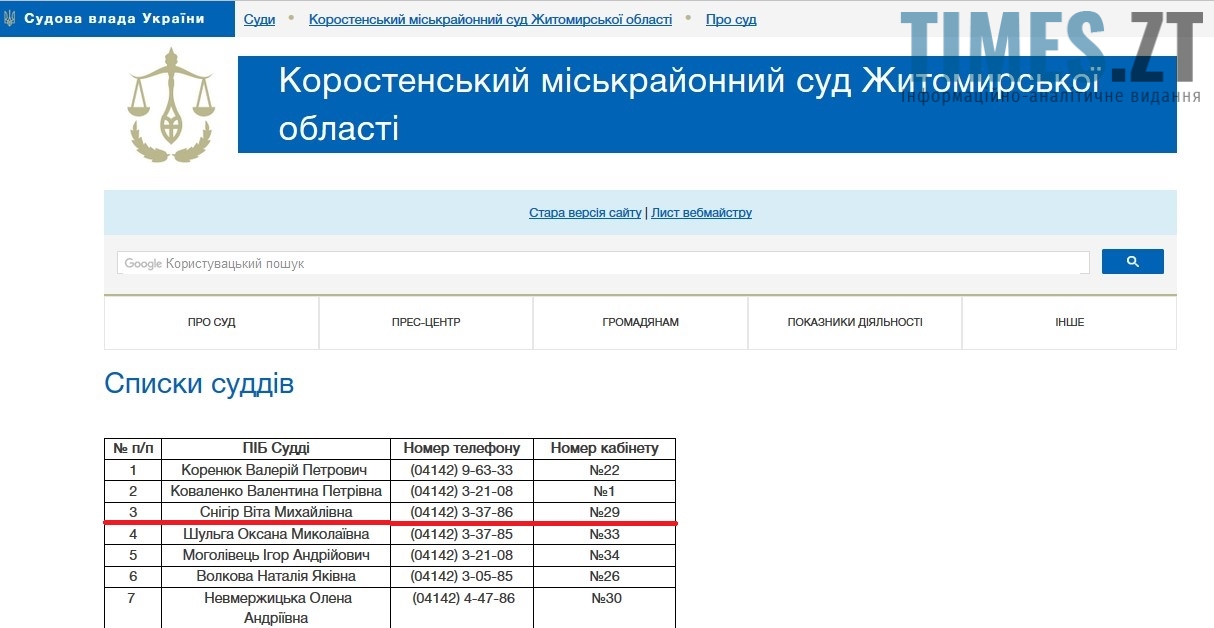Viewport: 1214px width, 628px height.
Task: Click the scales of justice court logo
Action: [171, 106]
